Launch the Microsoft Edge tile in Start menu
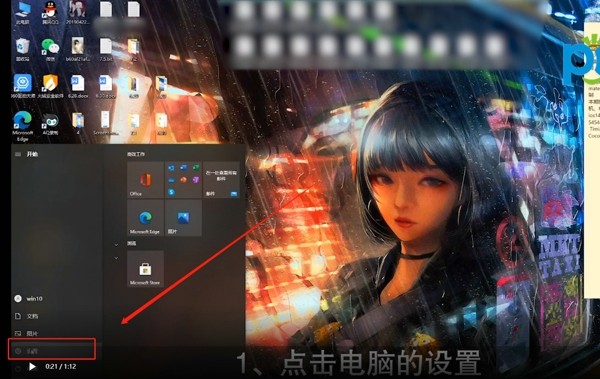600x379 pixels. click(x=145, y=217)
